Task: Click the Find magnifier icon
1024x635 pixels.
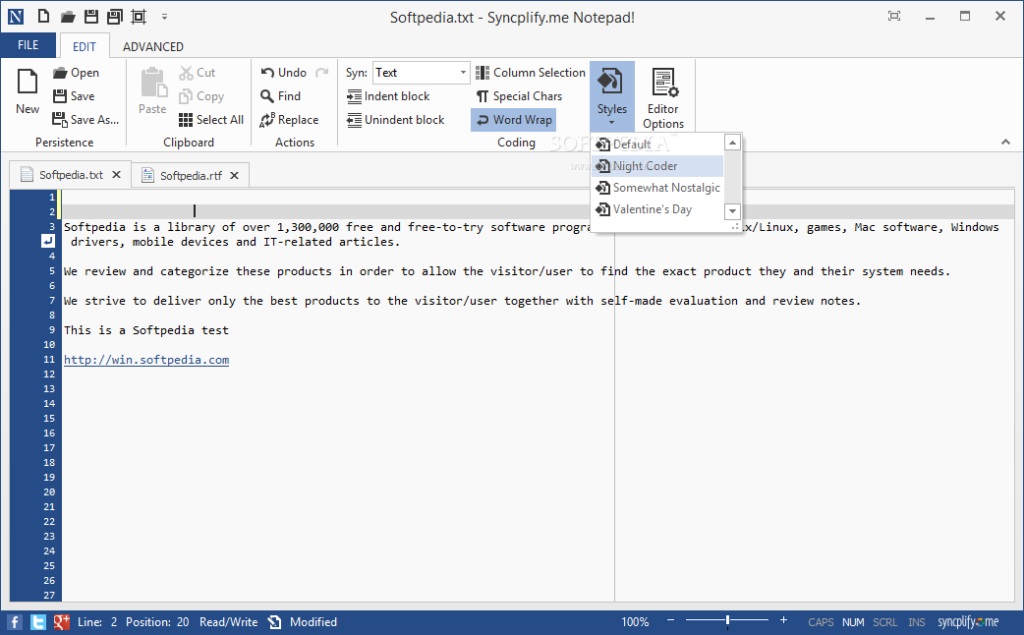Action: (x=267, y=96)
